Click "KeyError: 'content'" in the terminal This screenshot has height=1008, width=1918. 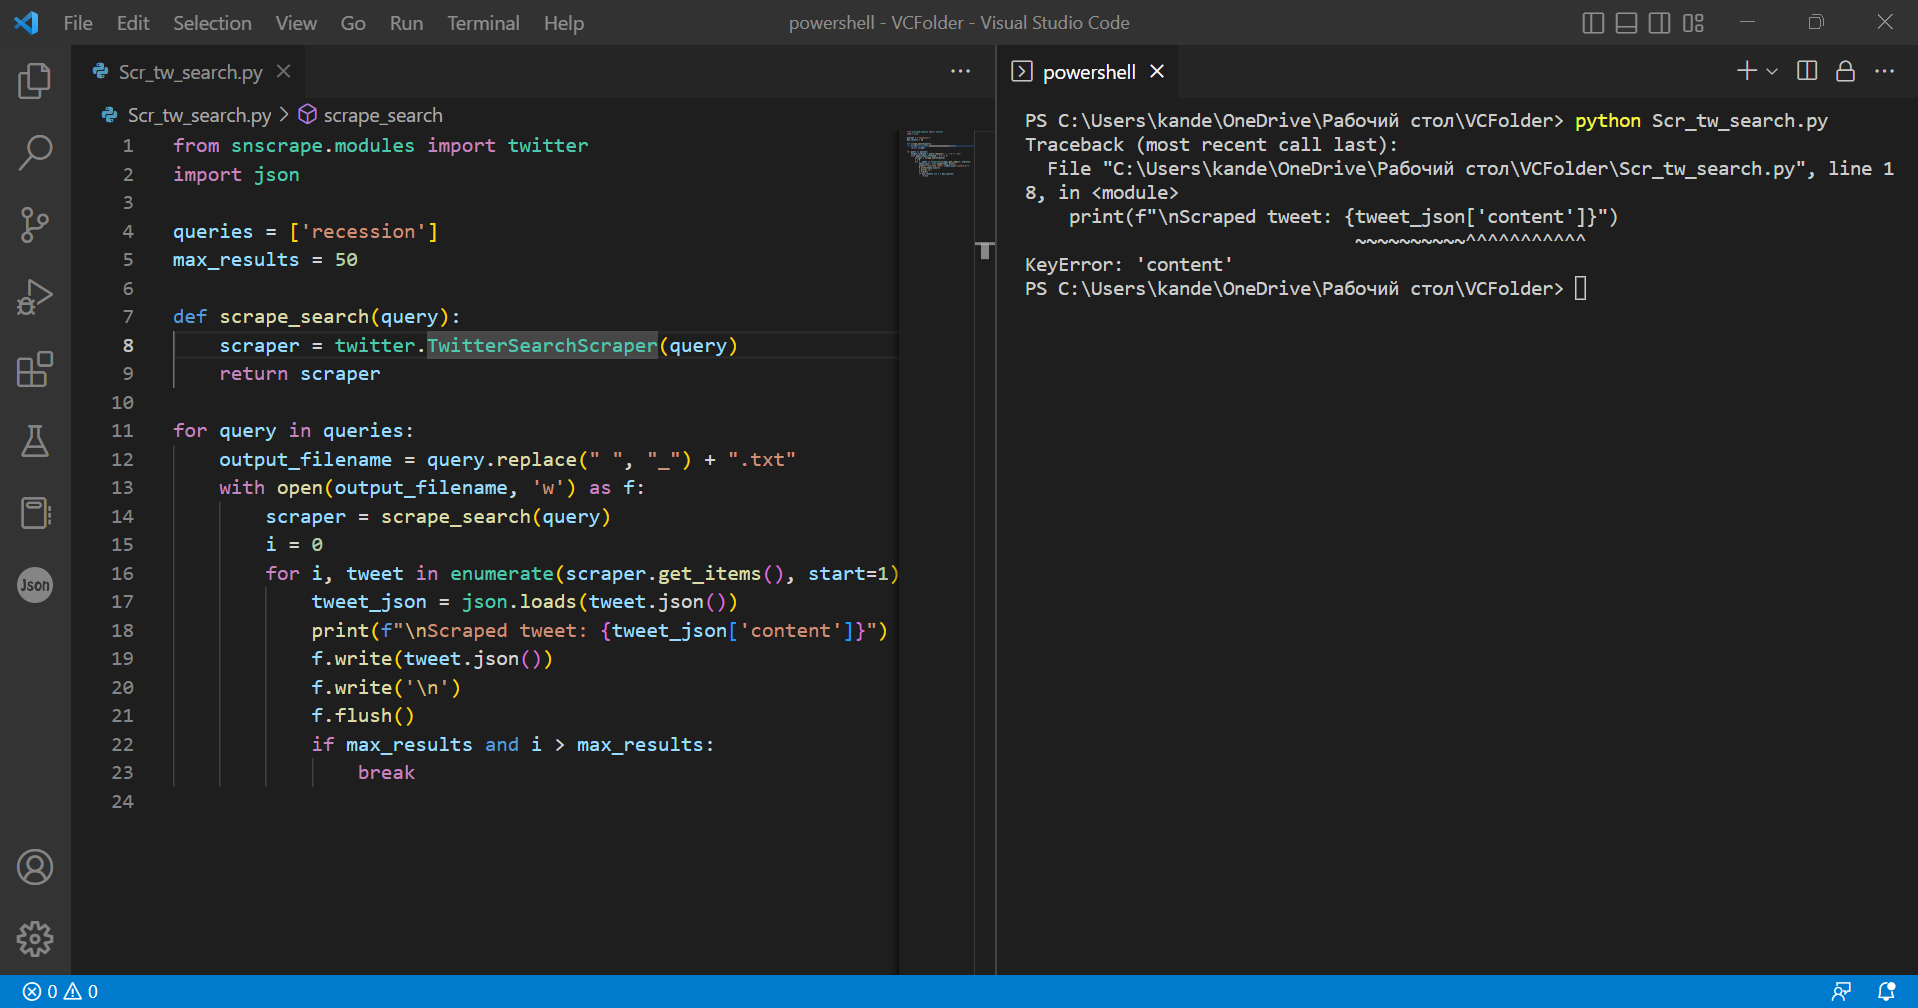[x=1129, y=264]
